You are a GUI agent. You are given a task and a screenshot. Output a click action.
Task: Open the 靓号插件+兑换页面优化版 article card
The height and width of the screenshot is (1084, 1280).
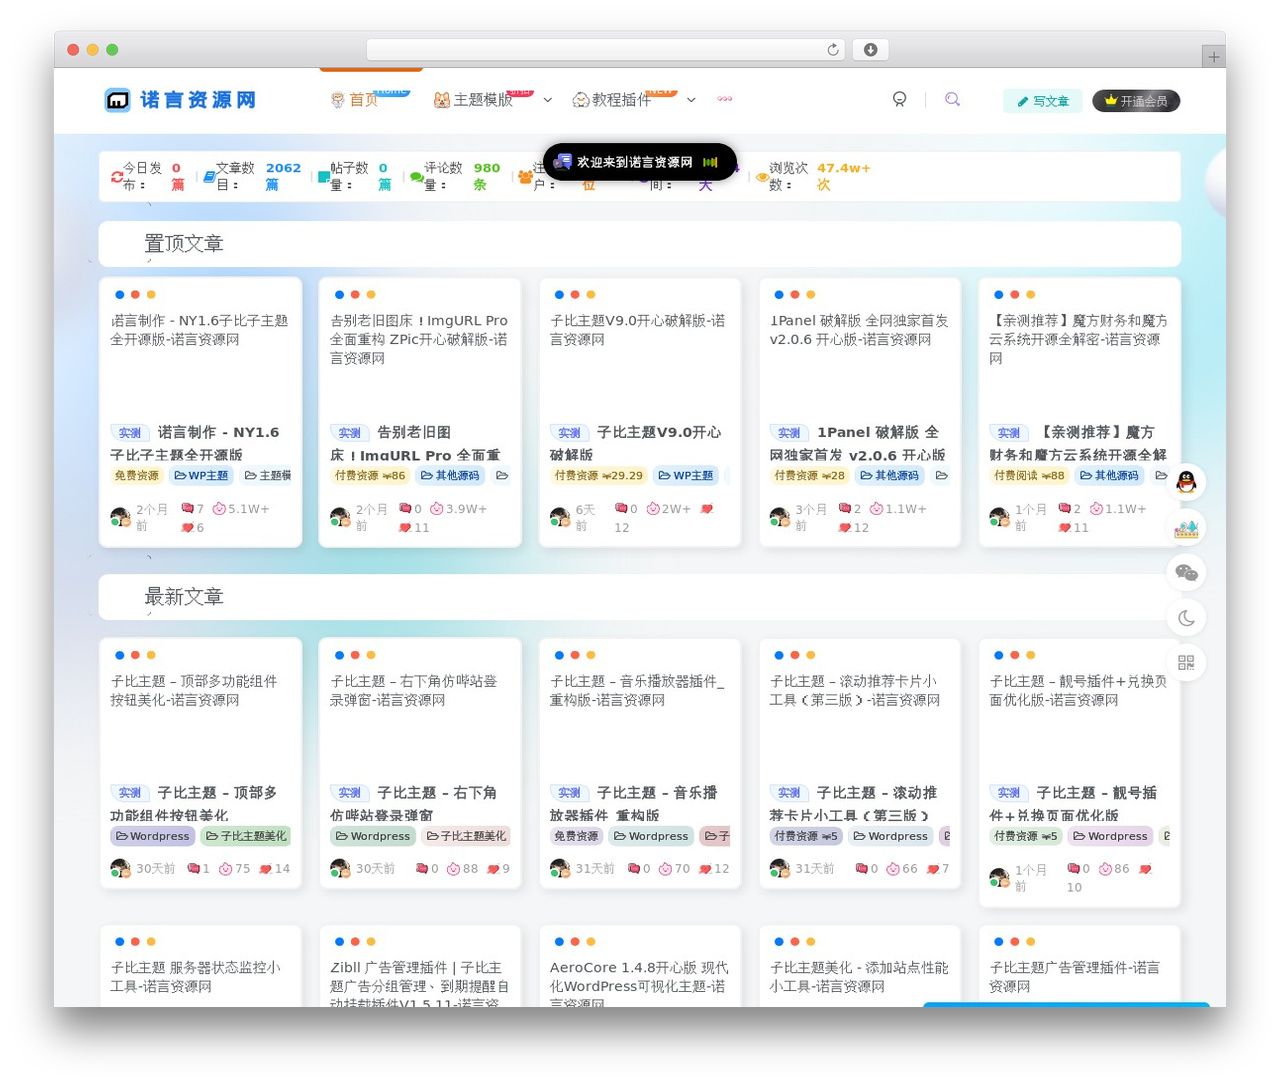(1080, 773)
